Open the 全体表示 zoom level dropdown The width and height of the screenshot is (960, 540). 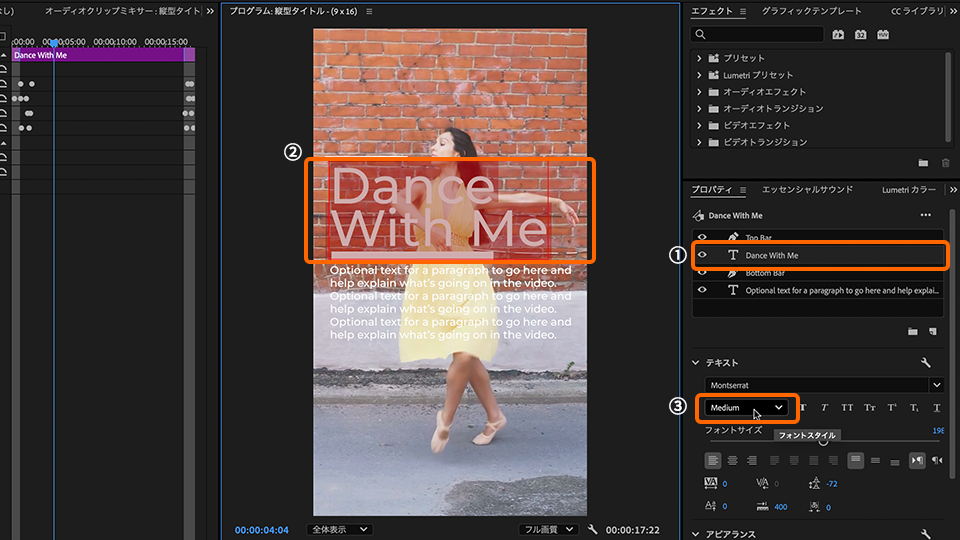click(340, 530)
